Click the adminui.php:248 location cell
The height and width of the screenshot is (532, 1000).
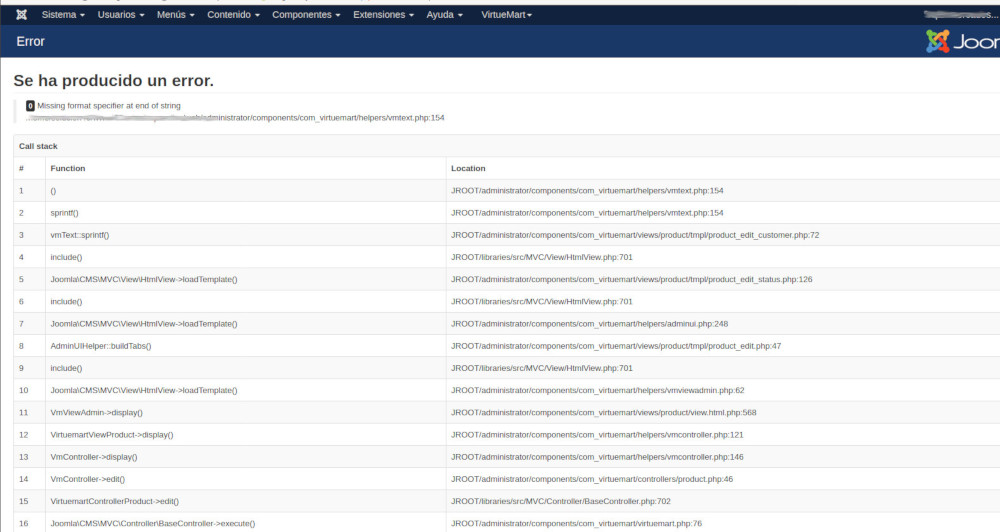click(x=723, y=324)
